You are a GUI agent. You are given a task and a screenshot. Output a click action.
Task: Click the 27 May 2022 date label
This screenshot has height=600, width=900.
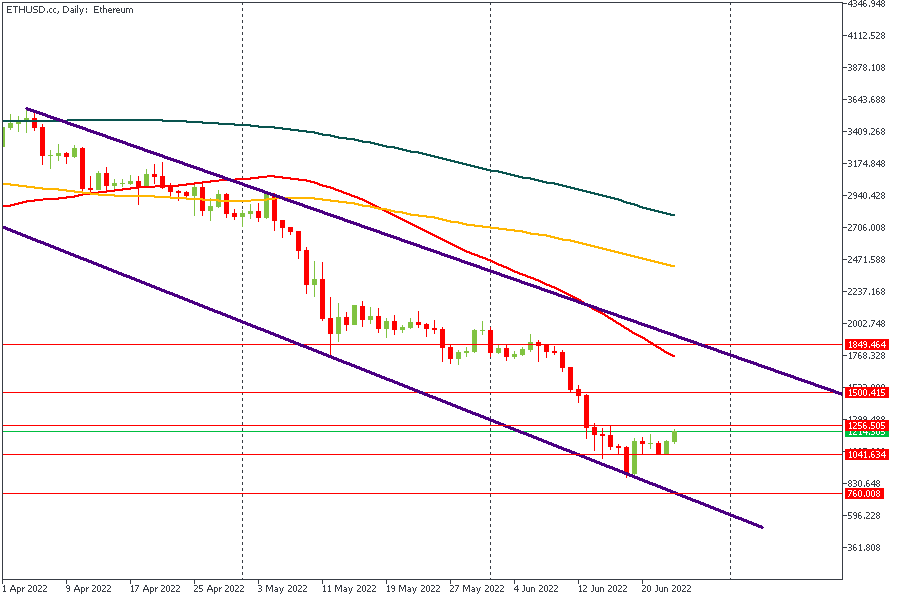(477, 589)
